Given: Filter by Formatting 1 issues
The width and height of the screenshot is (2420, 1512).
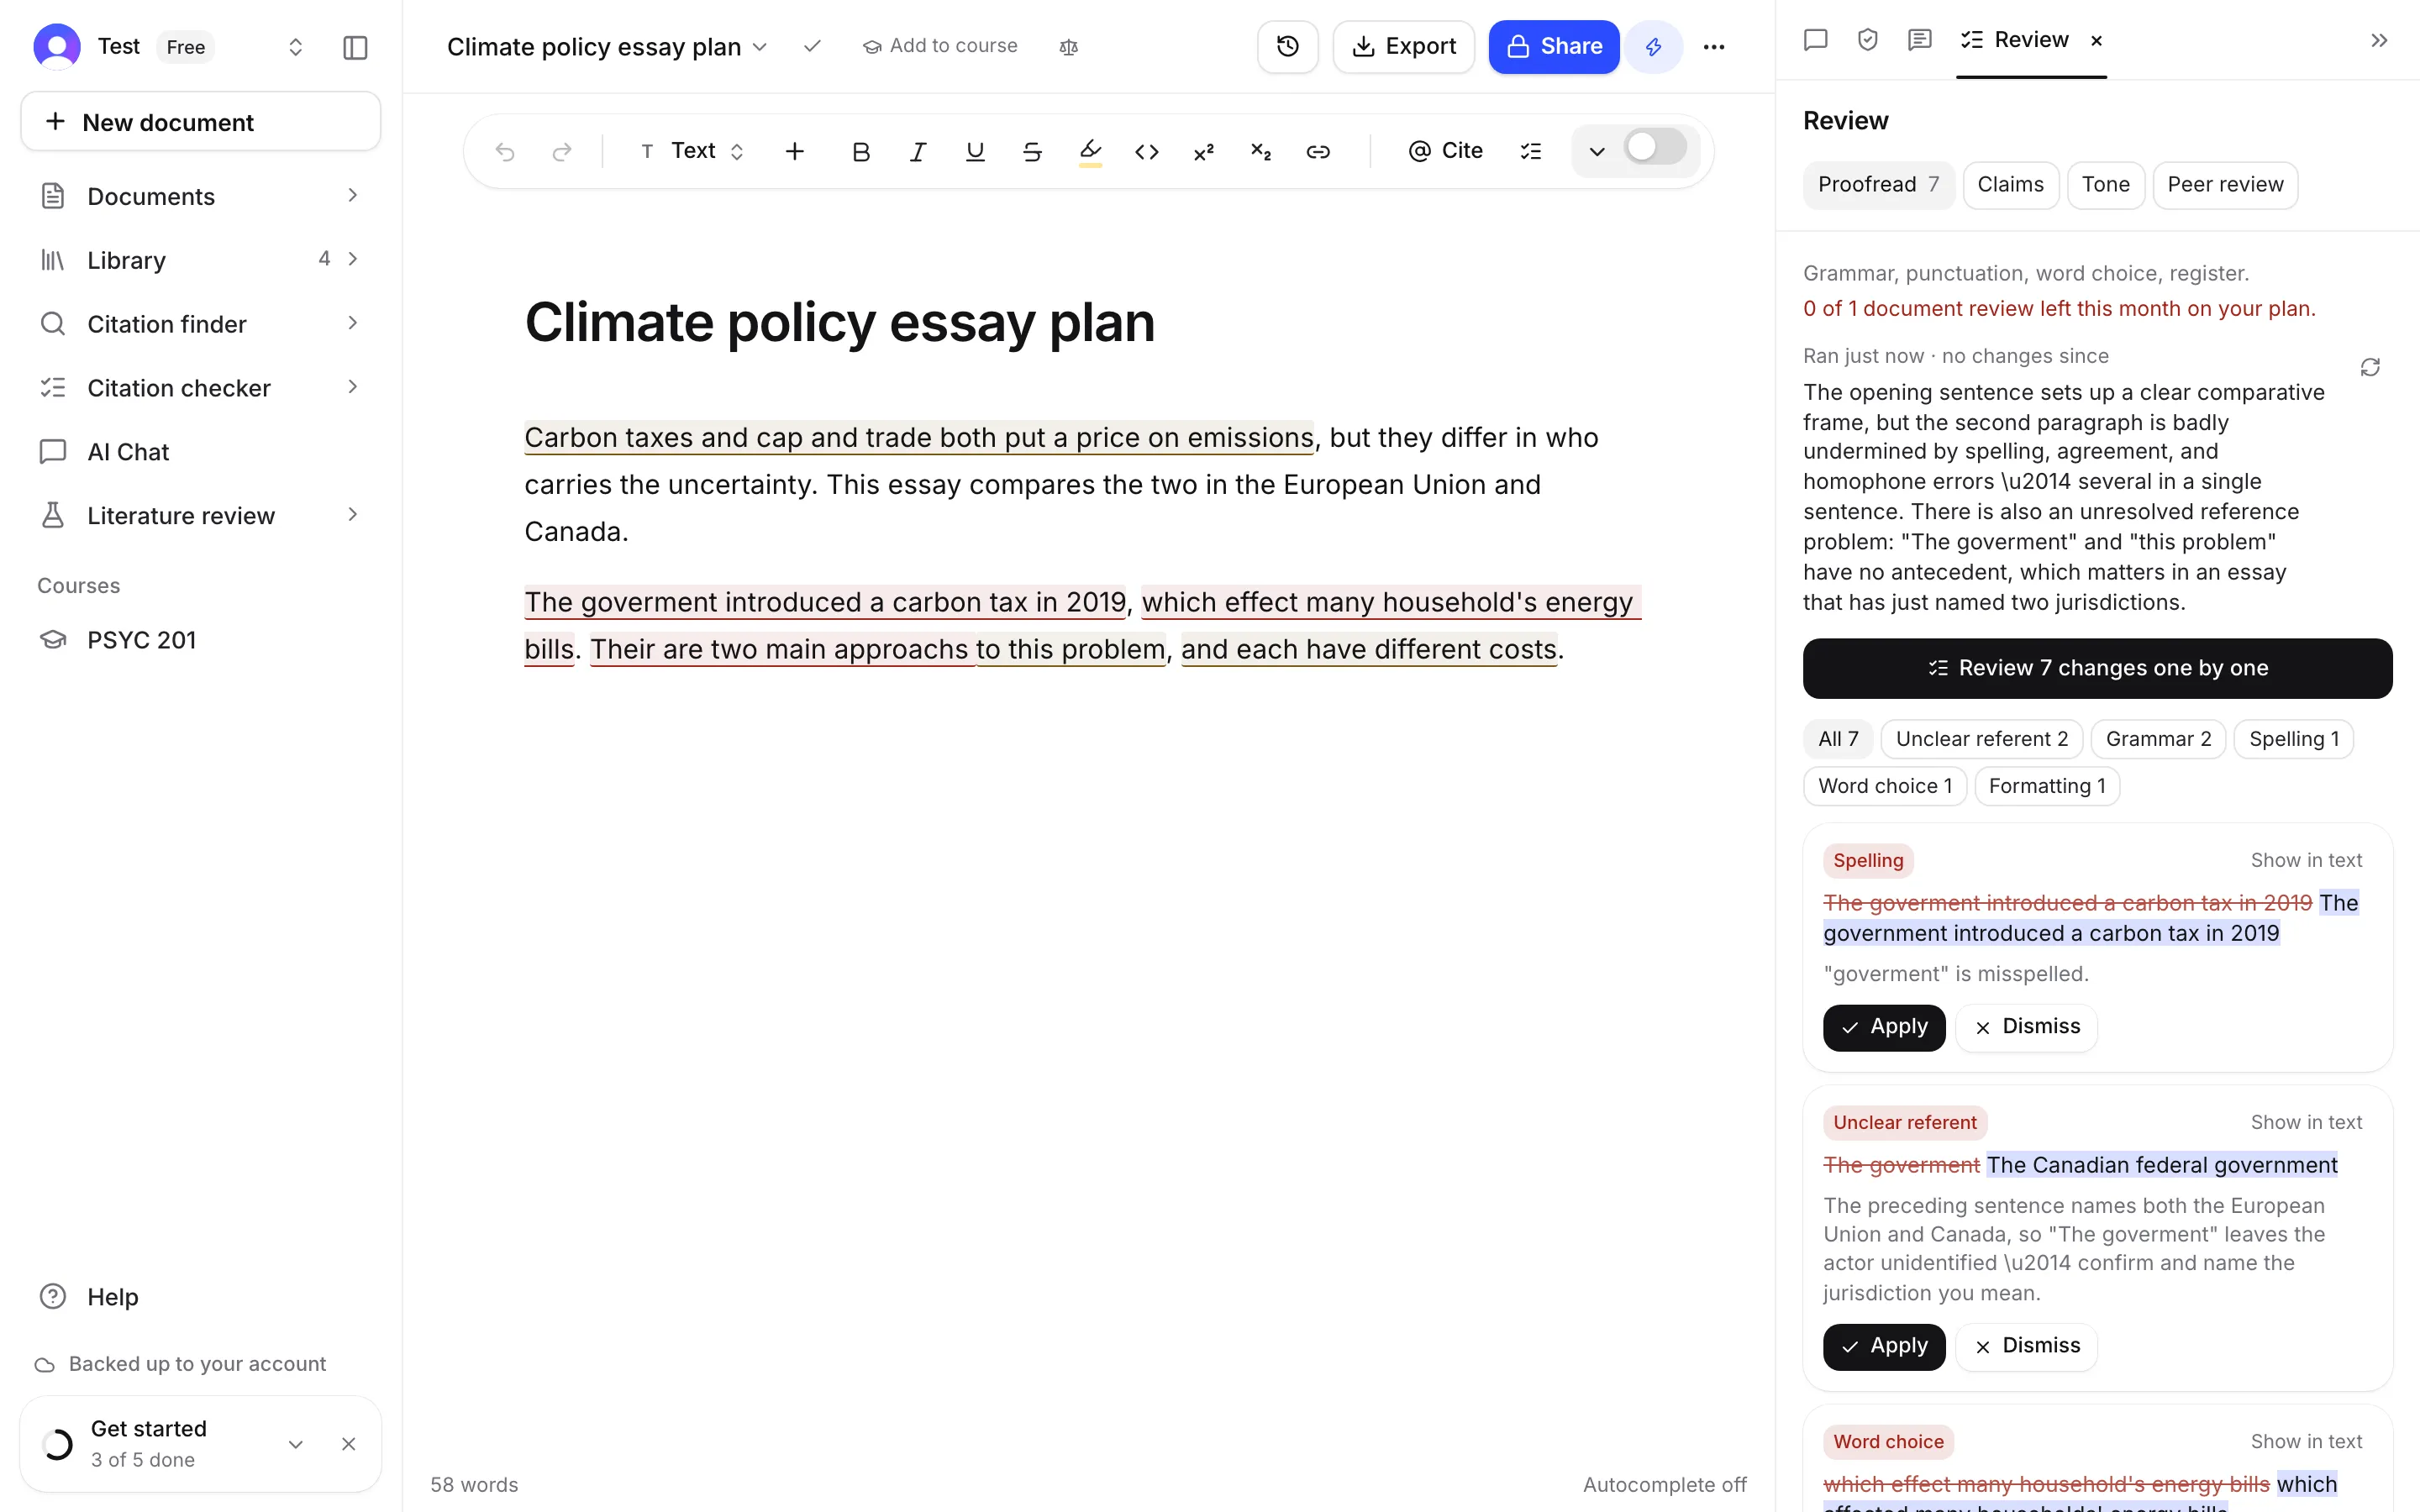Looking at the screenshot, I should [x=2046, y=786].
